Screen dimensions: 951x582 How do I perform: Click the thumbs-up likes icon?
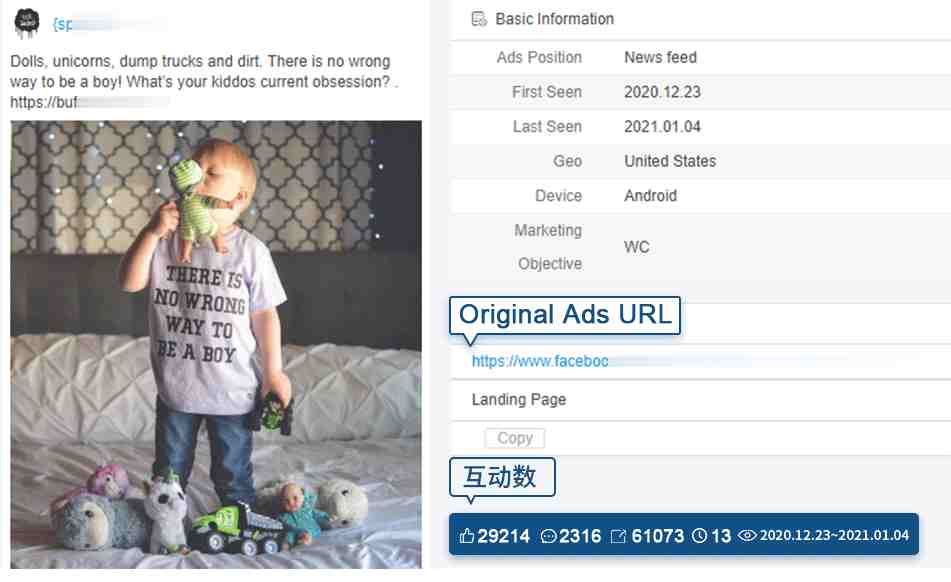coord(466,536)
